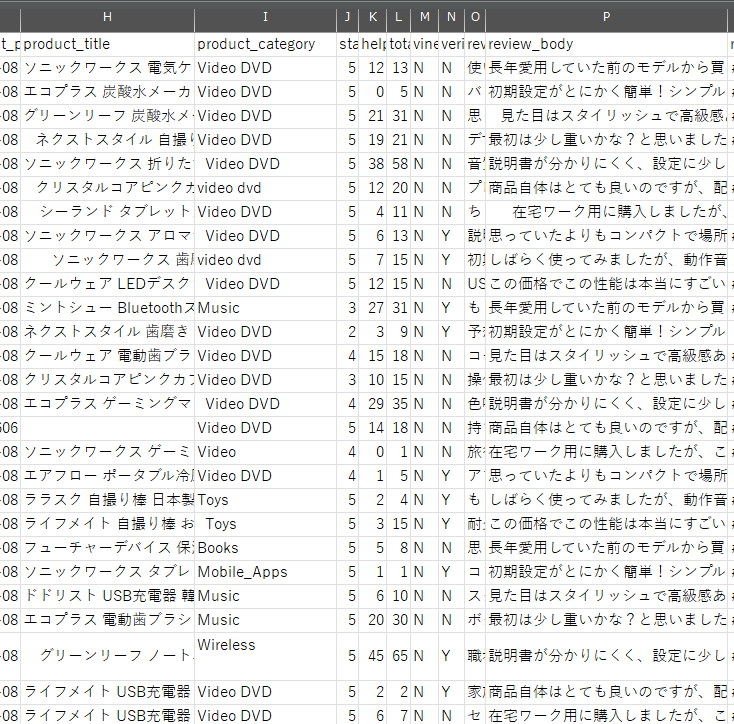
Task: Click star rating 2 in ネクストスタイル row
Action: pos(347,332)
